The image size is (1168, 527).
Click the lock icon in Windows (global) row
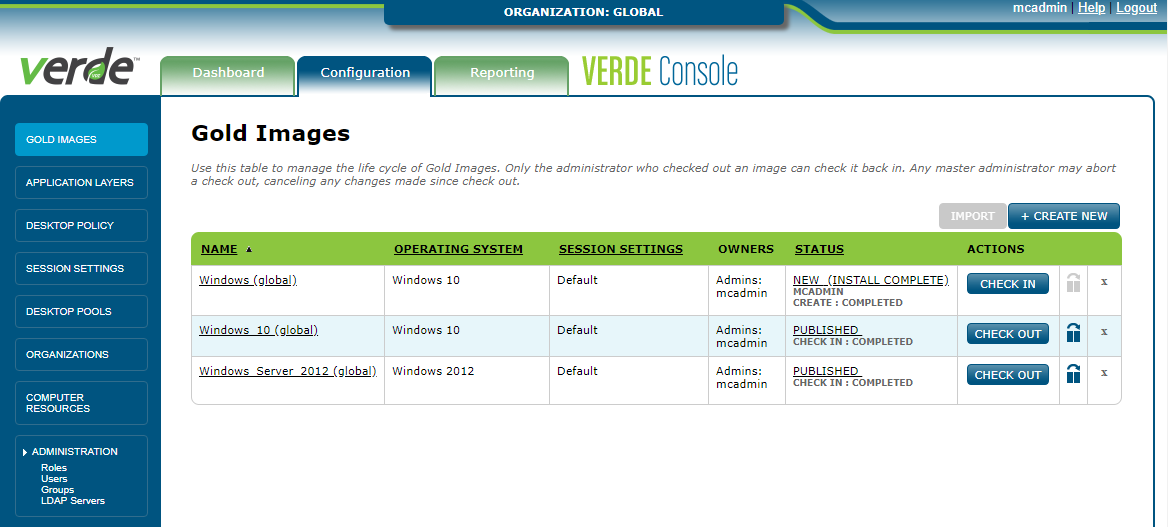coord(1073,283)
